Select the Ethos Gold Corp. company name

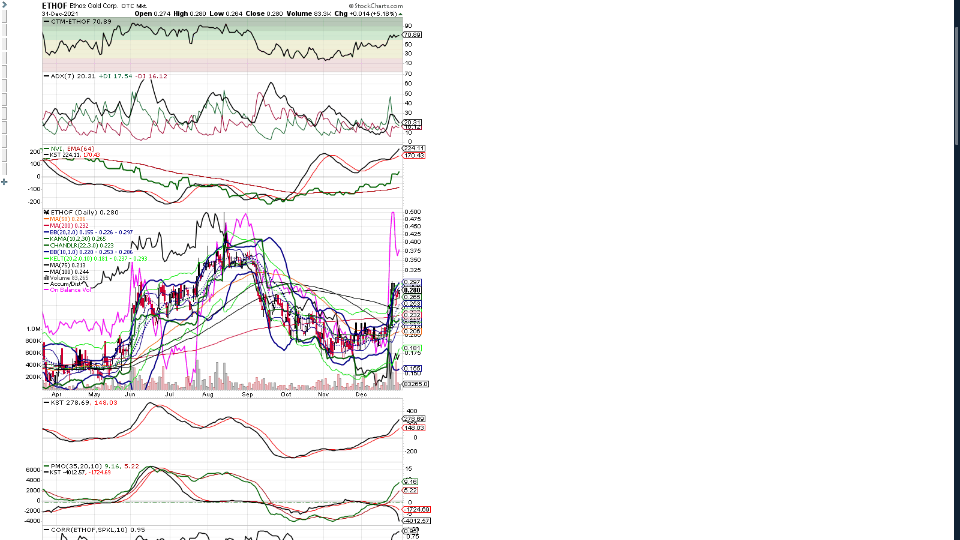coord(94,6)
